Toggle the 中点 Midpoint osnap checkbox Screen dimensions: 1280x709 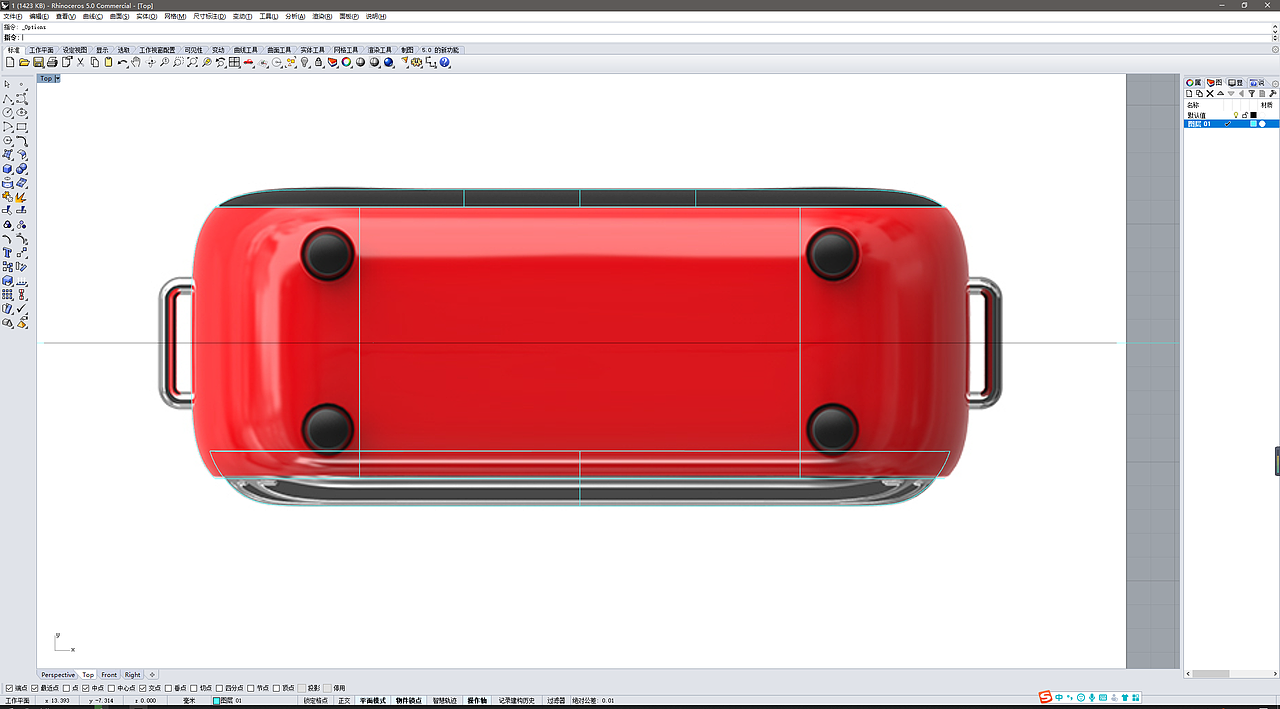coord(86,688)
